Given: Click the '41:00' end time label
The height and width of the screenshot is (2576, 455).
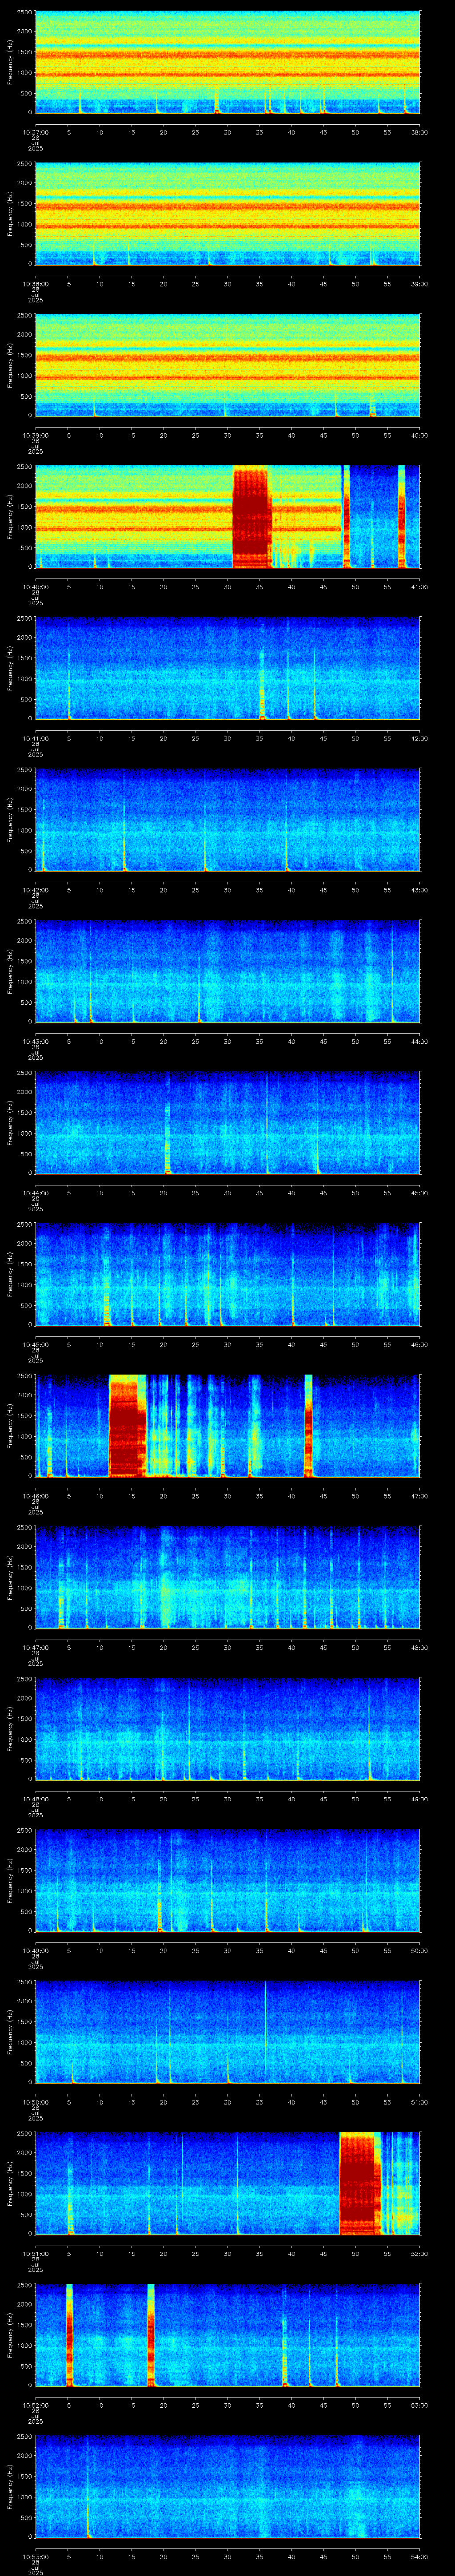Looking at the screenshot, I should pos(419,586).
